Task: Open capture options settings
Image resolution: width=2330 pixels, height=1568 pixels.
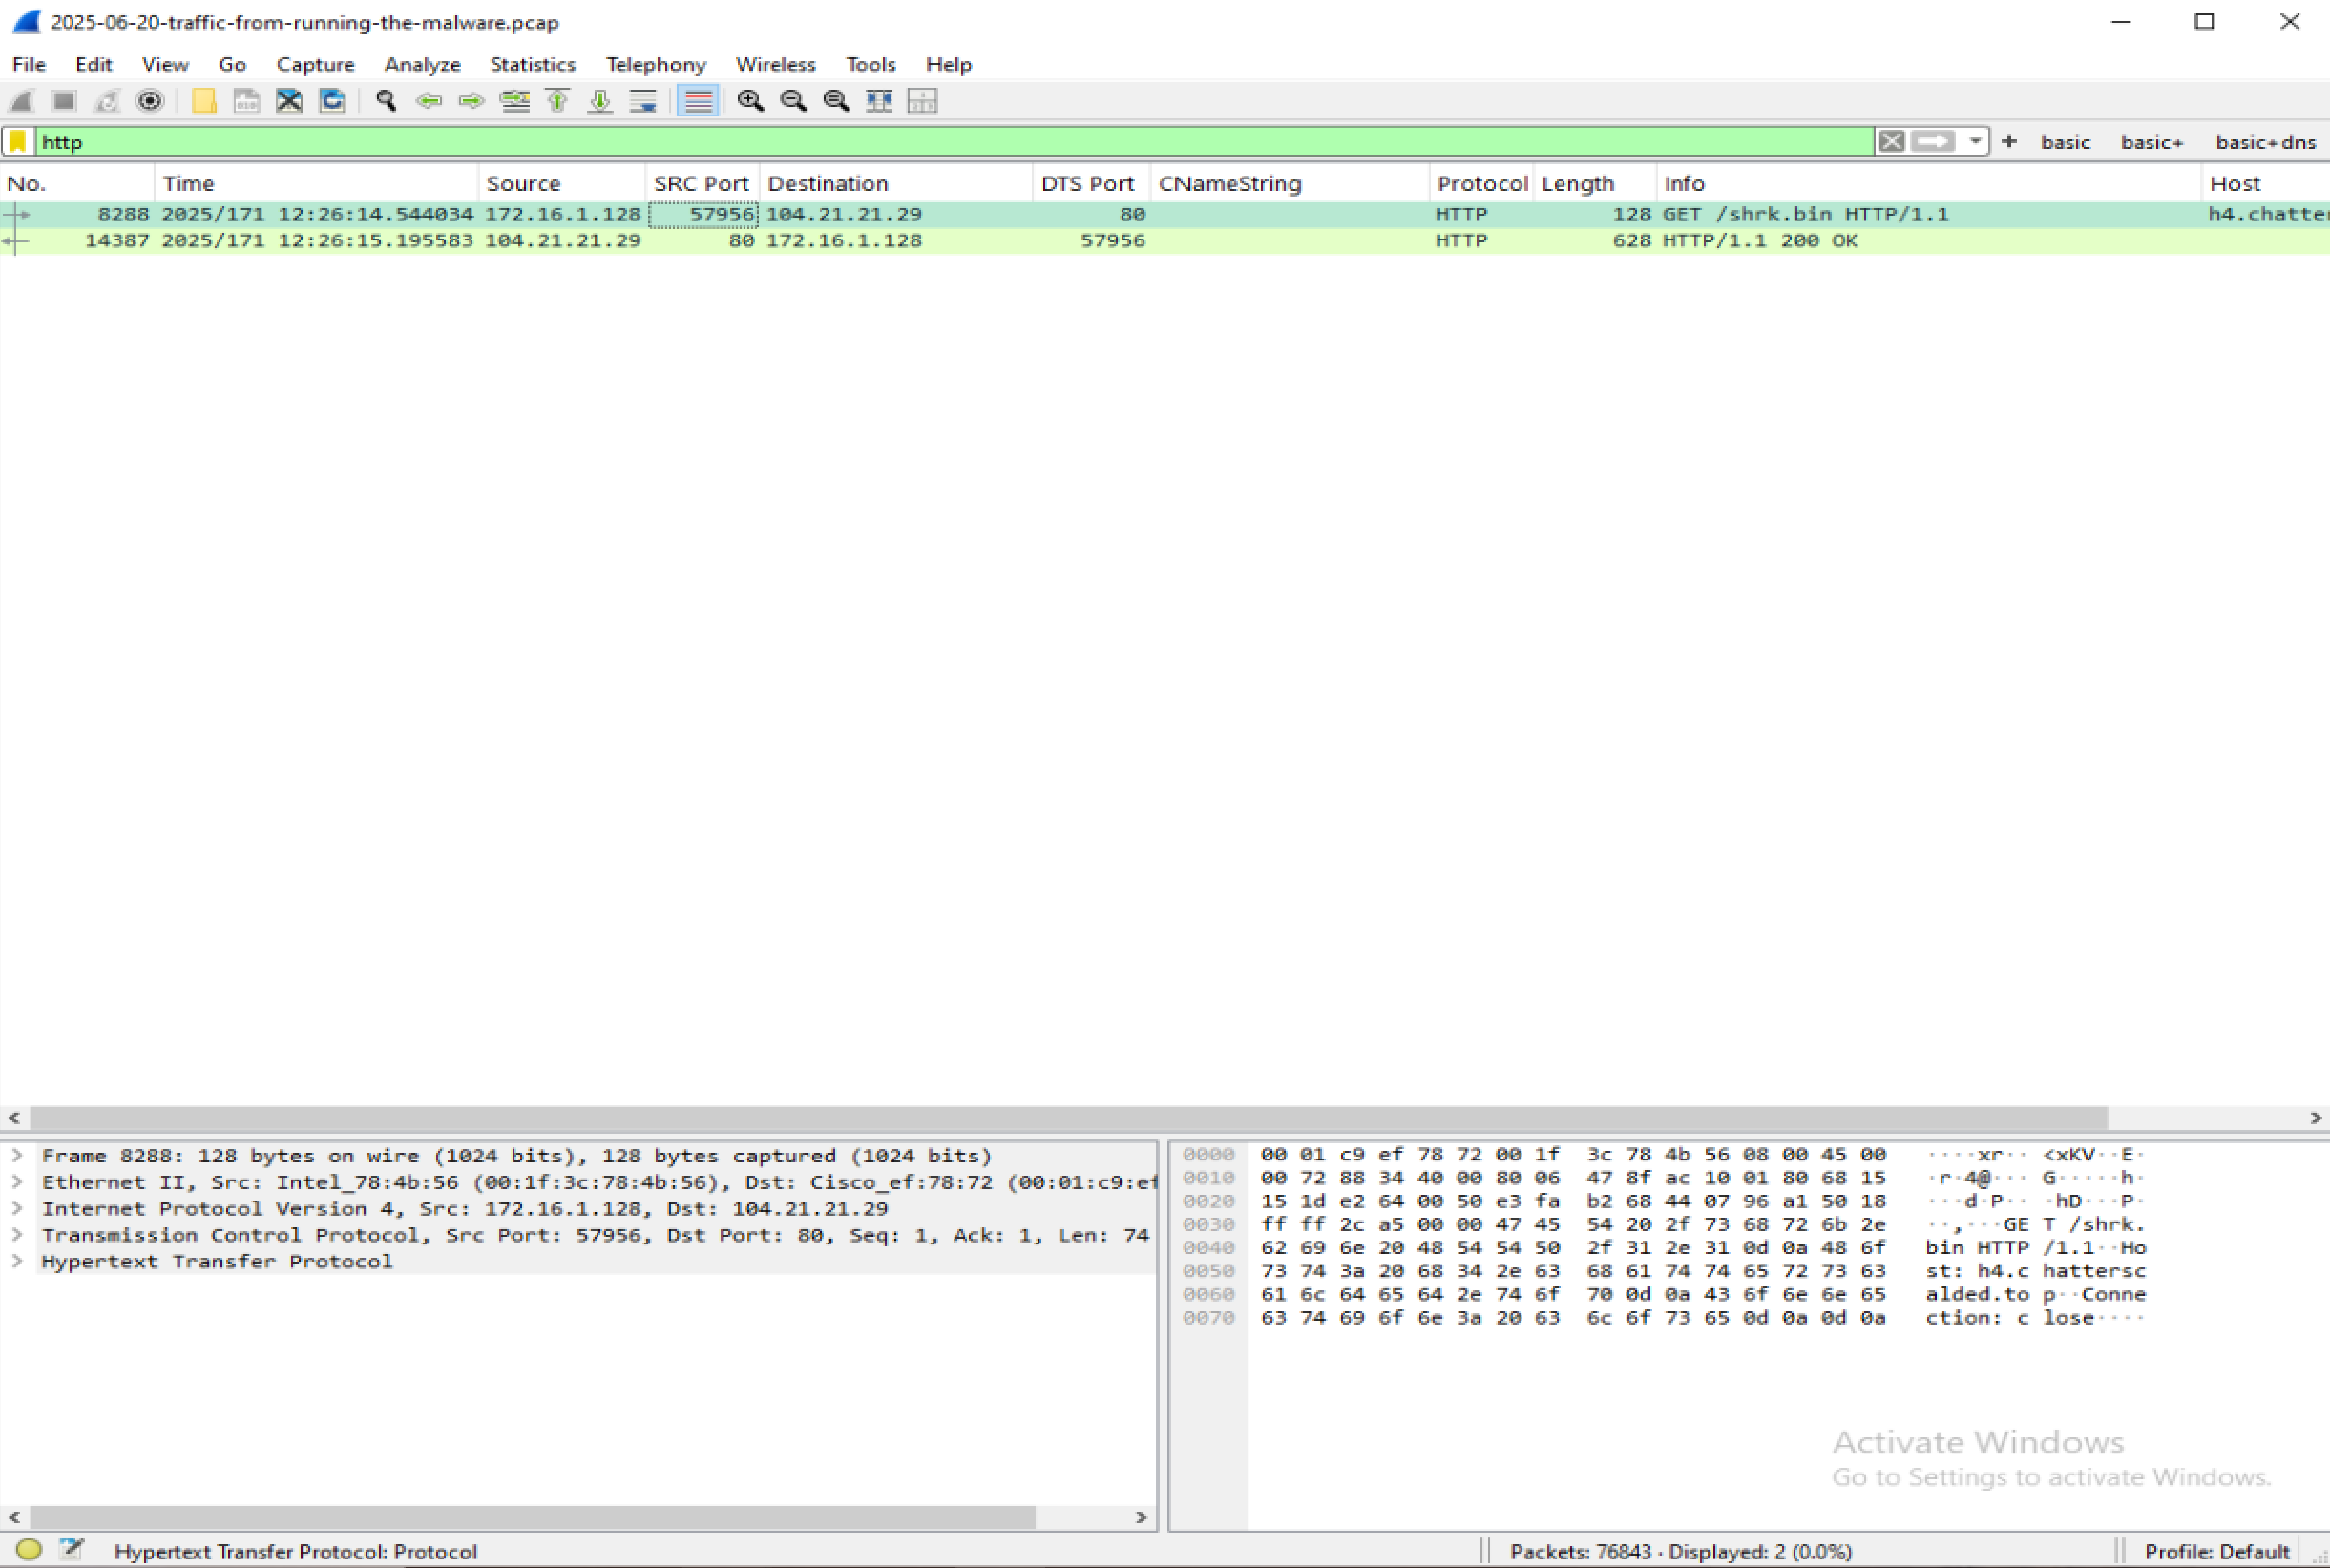Action: click(x=149, y=100)
